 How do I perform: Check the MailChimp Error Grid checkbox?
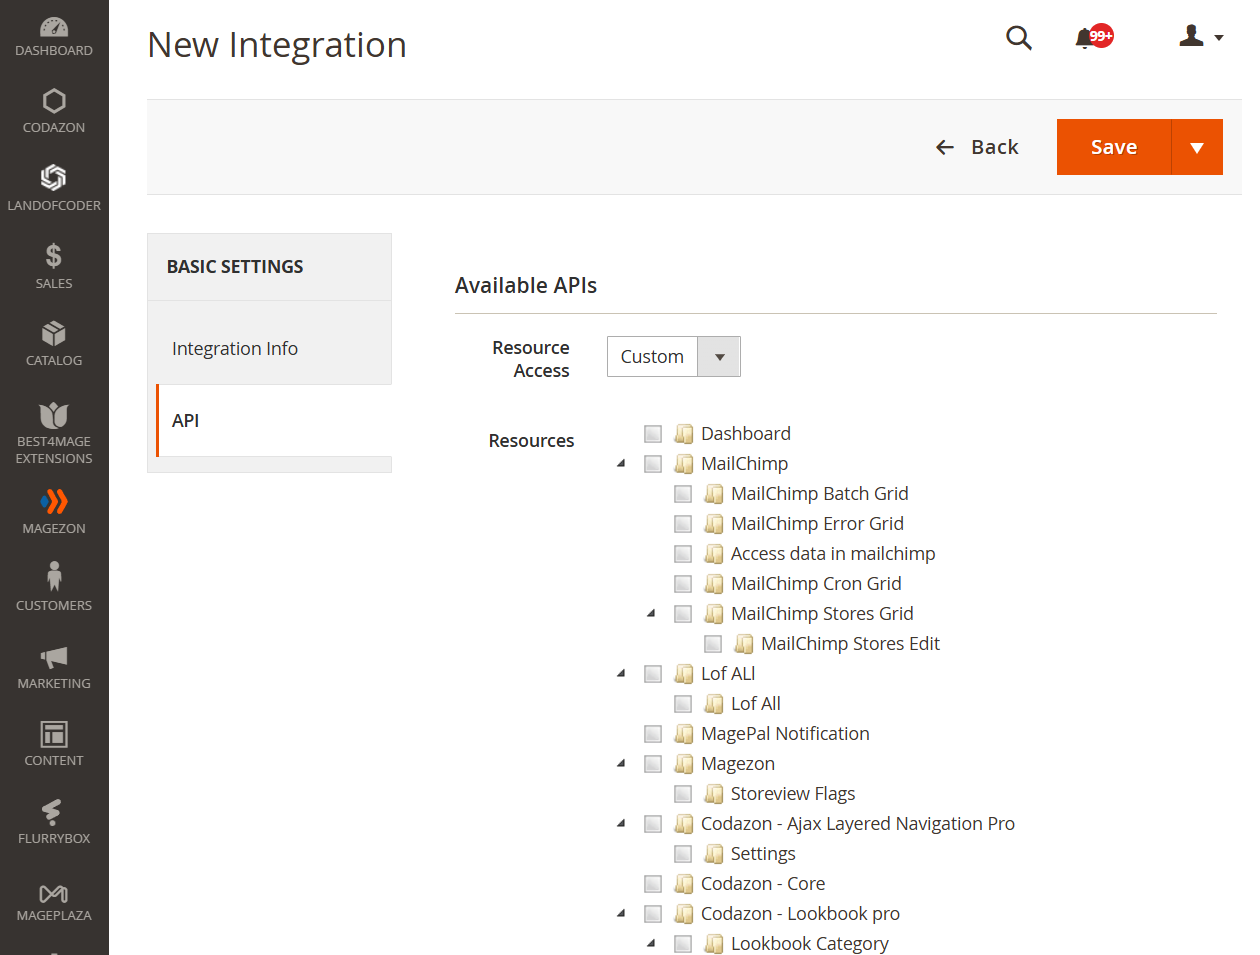[683, 524]
